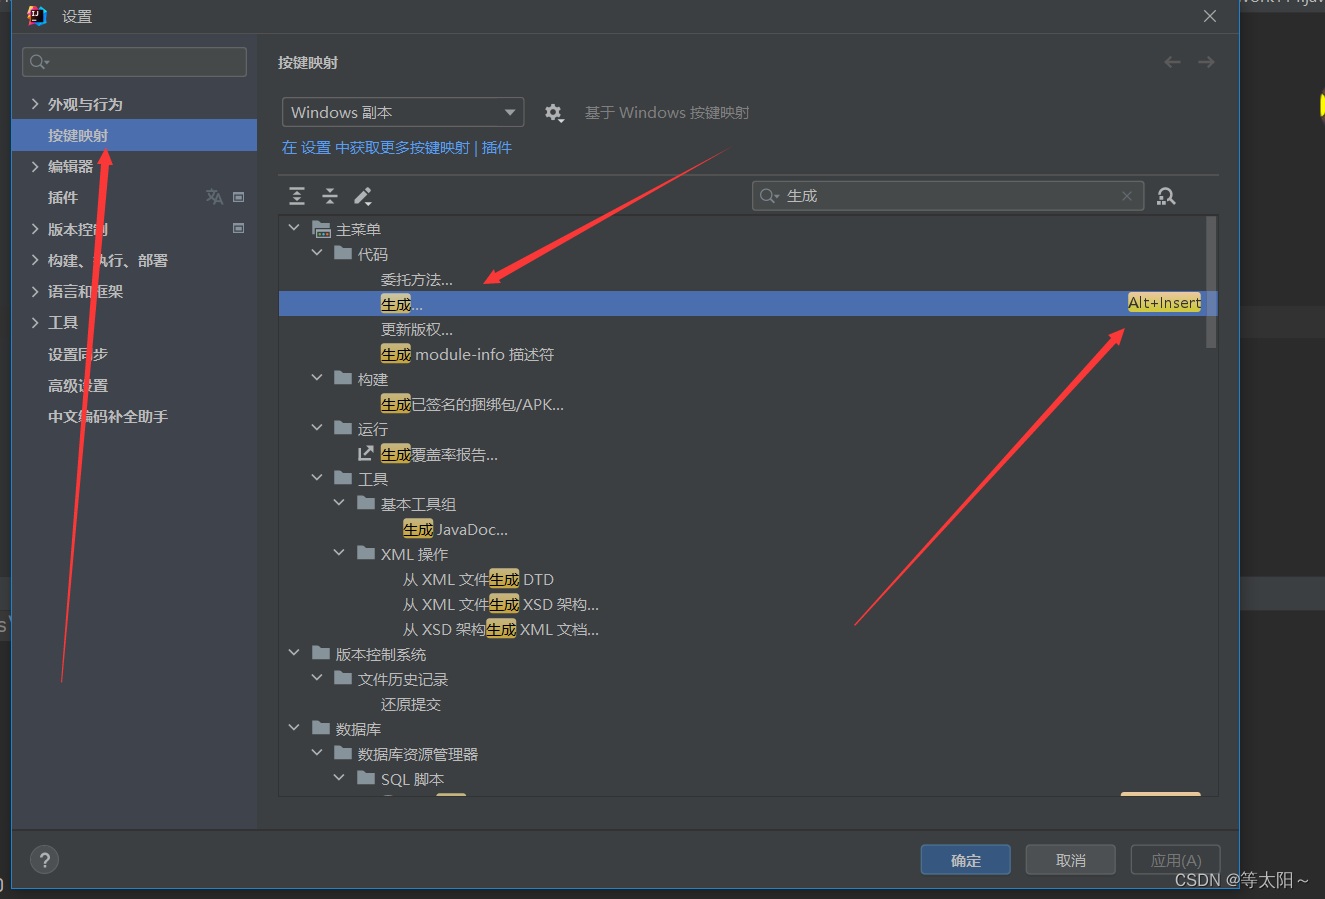
Task: Select 从 XSD 架构生成 XML 文档... action
Action: point(748,629)
